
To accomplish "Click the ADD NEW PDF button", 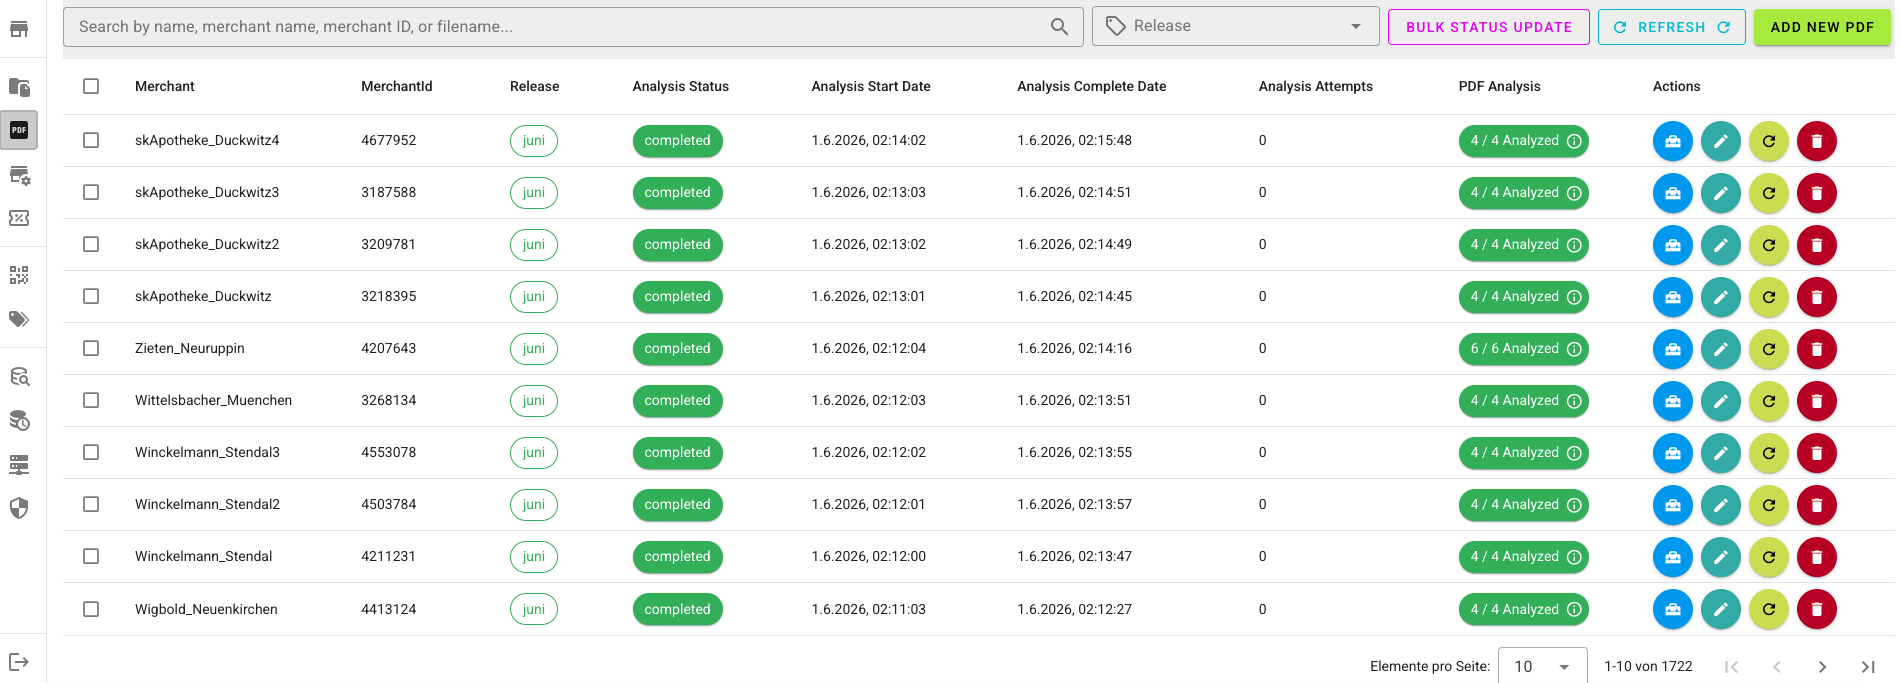I will coord(1822,27).
